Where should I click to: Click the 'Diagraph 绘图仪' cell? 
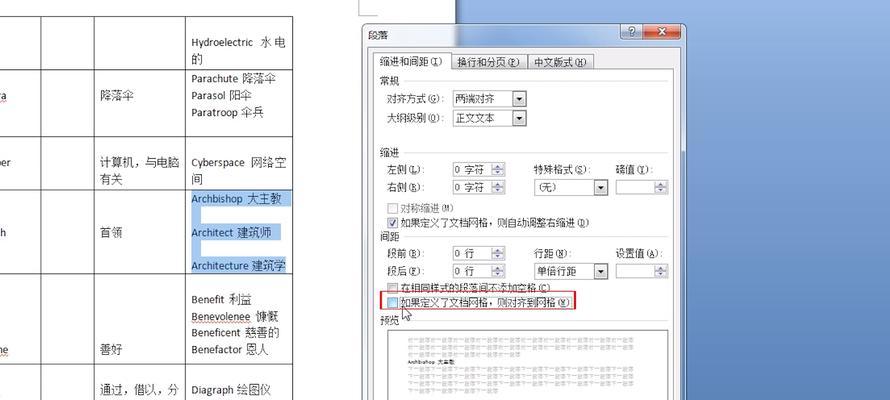(239, 382)
